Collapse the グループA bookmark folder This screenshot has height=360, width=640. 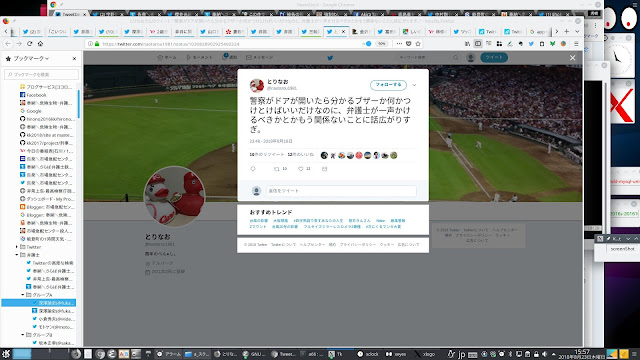pyautogui.click(x=23, y=295)
